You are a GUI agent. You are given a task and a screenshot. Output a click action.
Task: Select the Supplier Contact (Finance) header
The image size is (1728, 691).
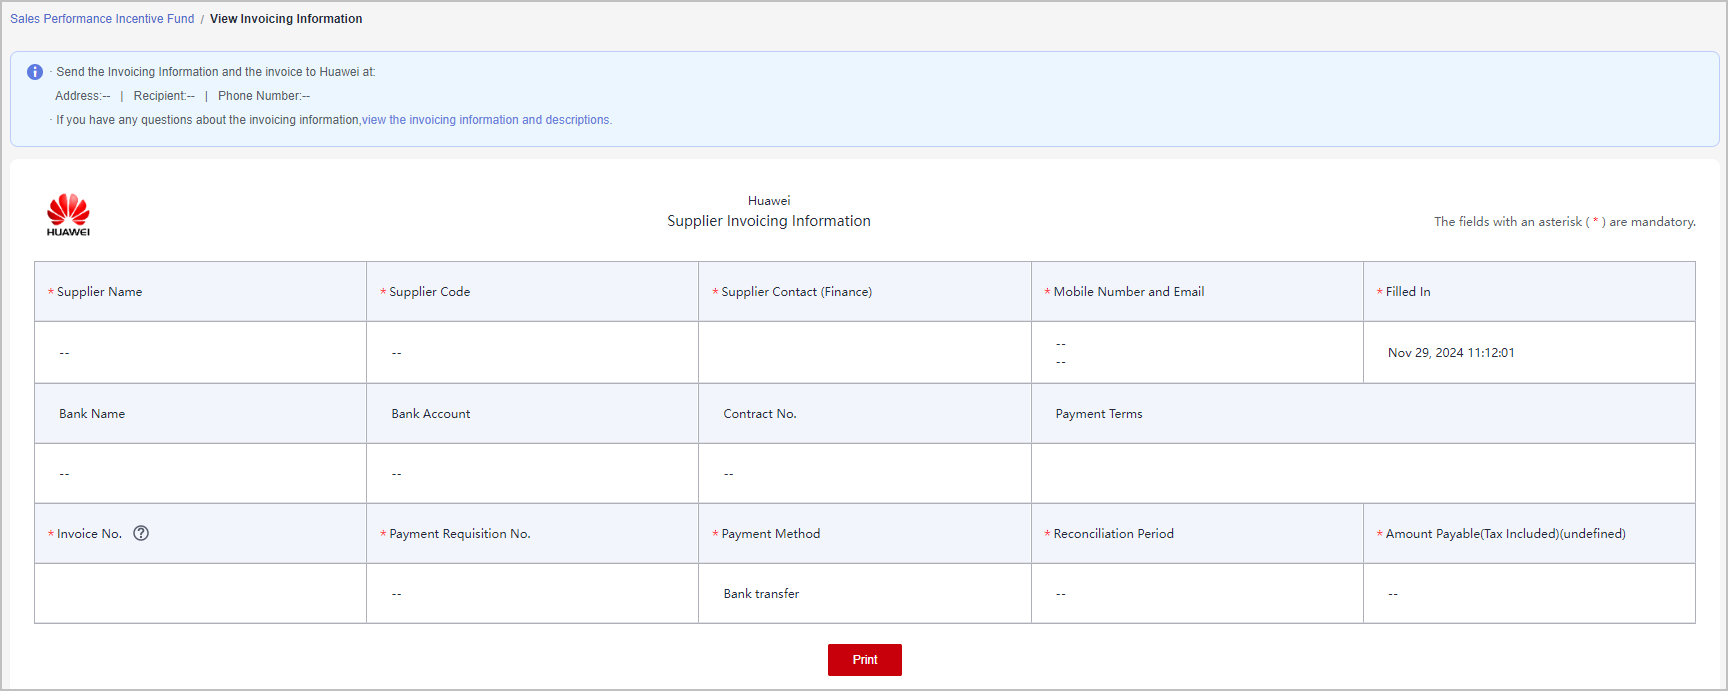796,292
